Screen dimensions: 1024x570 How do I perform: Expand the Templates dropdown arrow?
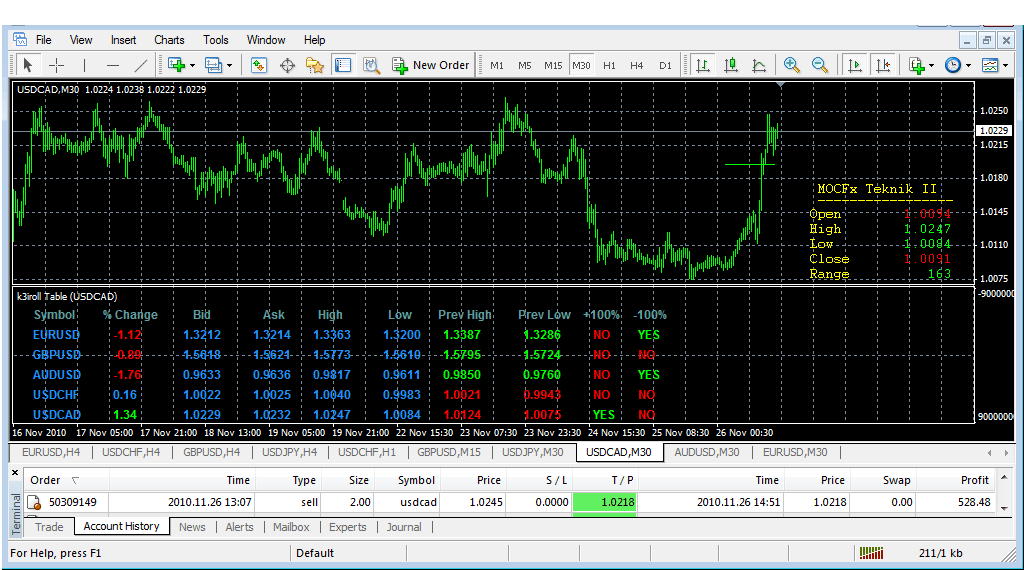(1006, 66)
